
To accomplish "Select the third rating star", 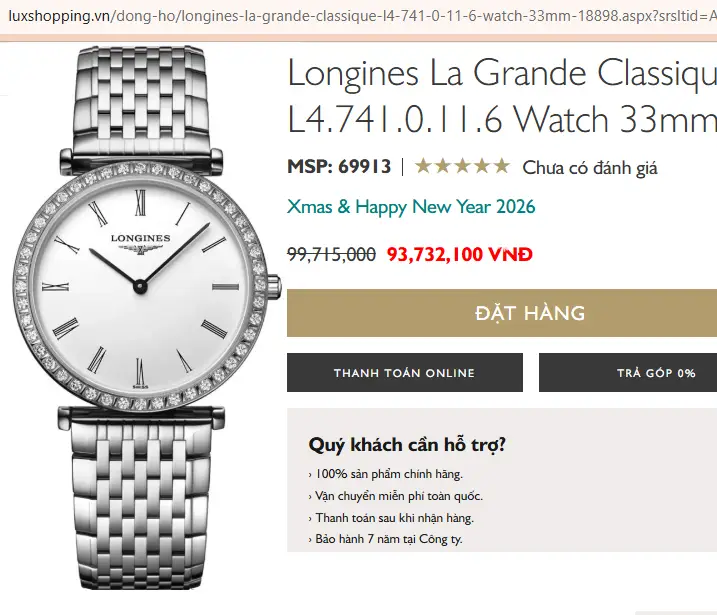I will (x=462, y=166).
